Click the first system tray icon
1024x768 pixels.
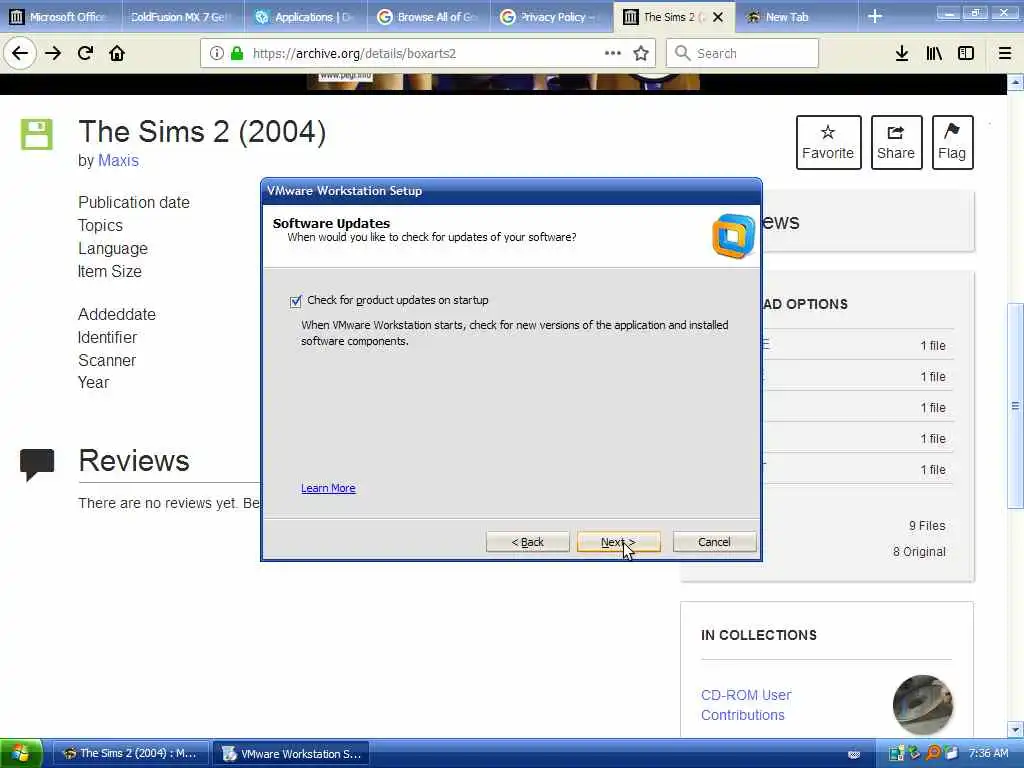click(x=897, y=753)
